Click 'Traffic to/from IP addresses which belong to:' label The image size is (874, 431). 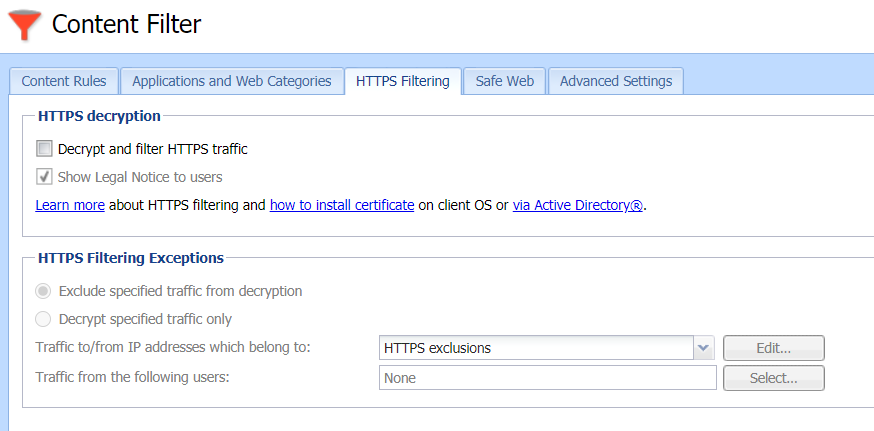click(173, 347)
